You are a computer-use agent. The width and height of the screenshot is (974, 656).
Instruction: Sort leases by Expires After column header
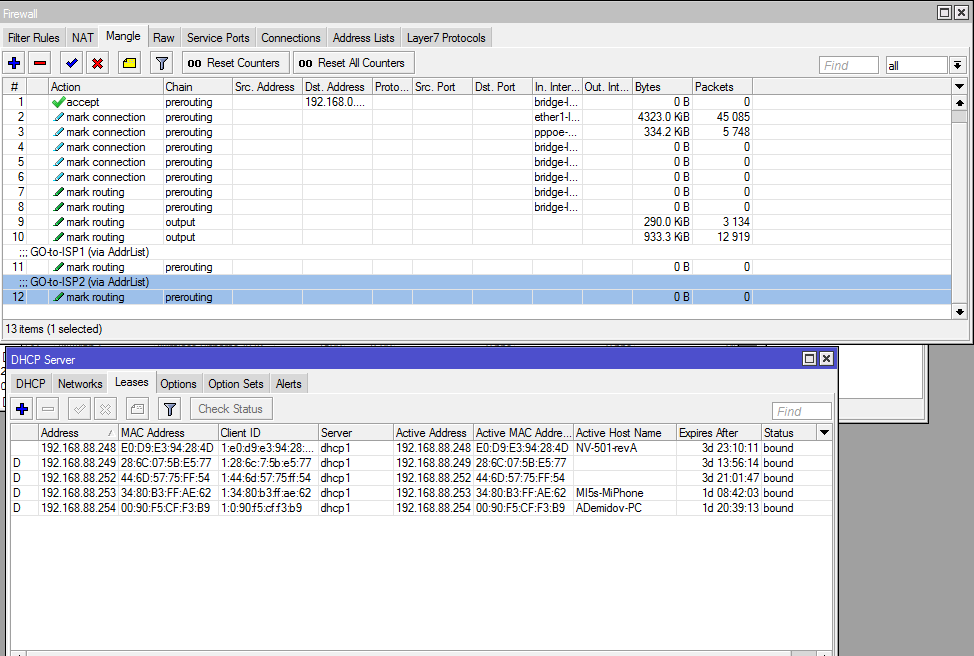pos(719,432)
